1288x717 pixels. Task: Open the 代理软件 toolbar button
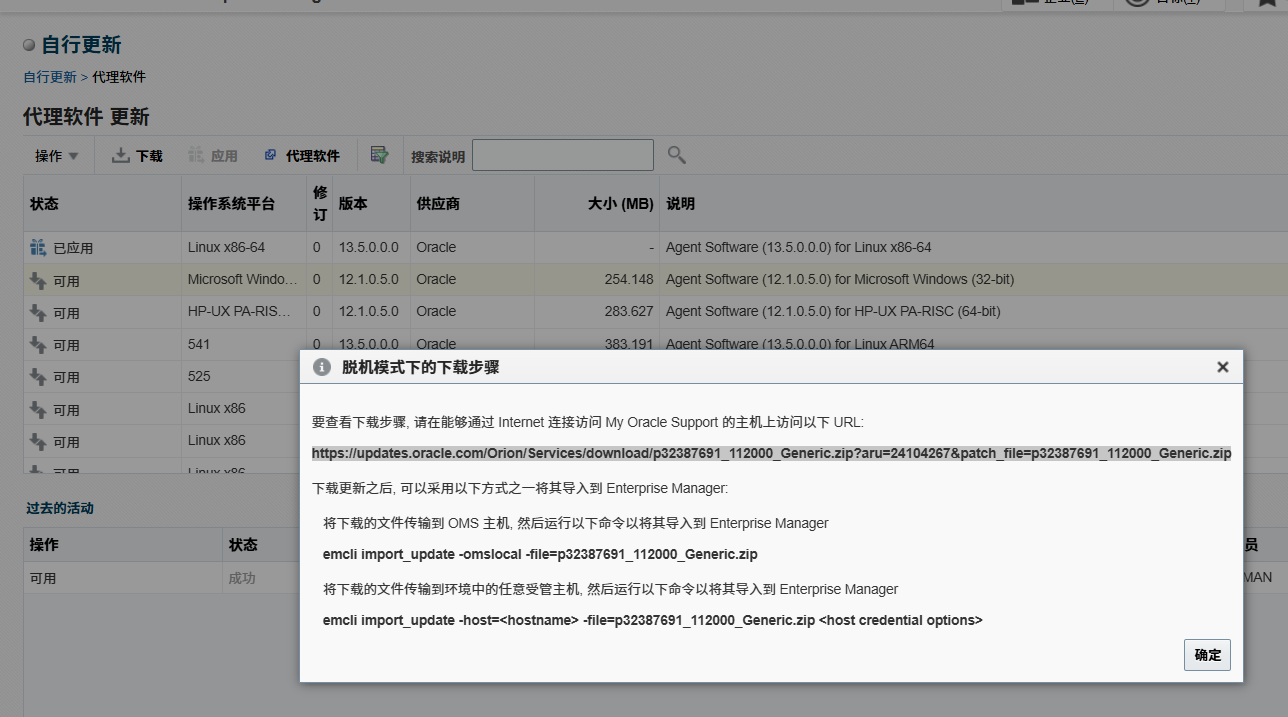[302, 156]
